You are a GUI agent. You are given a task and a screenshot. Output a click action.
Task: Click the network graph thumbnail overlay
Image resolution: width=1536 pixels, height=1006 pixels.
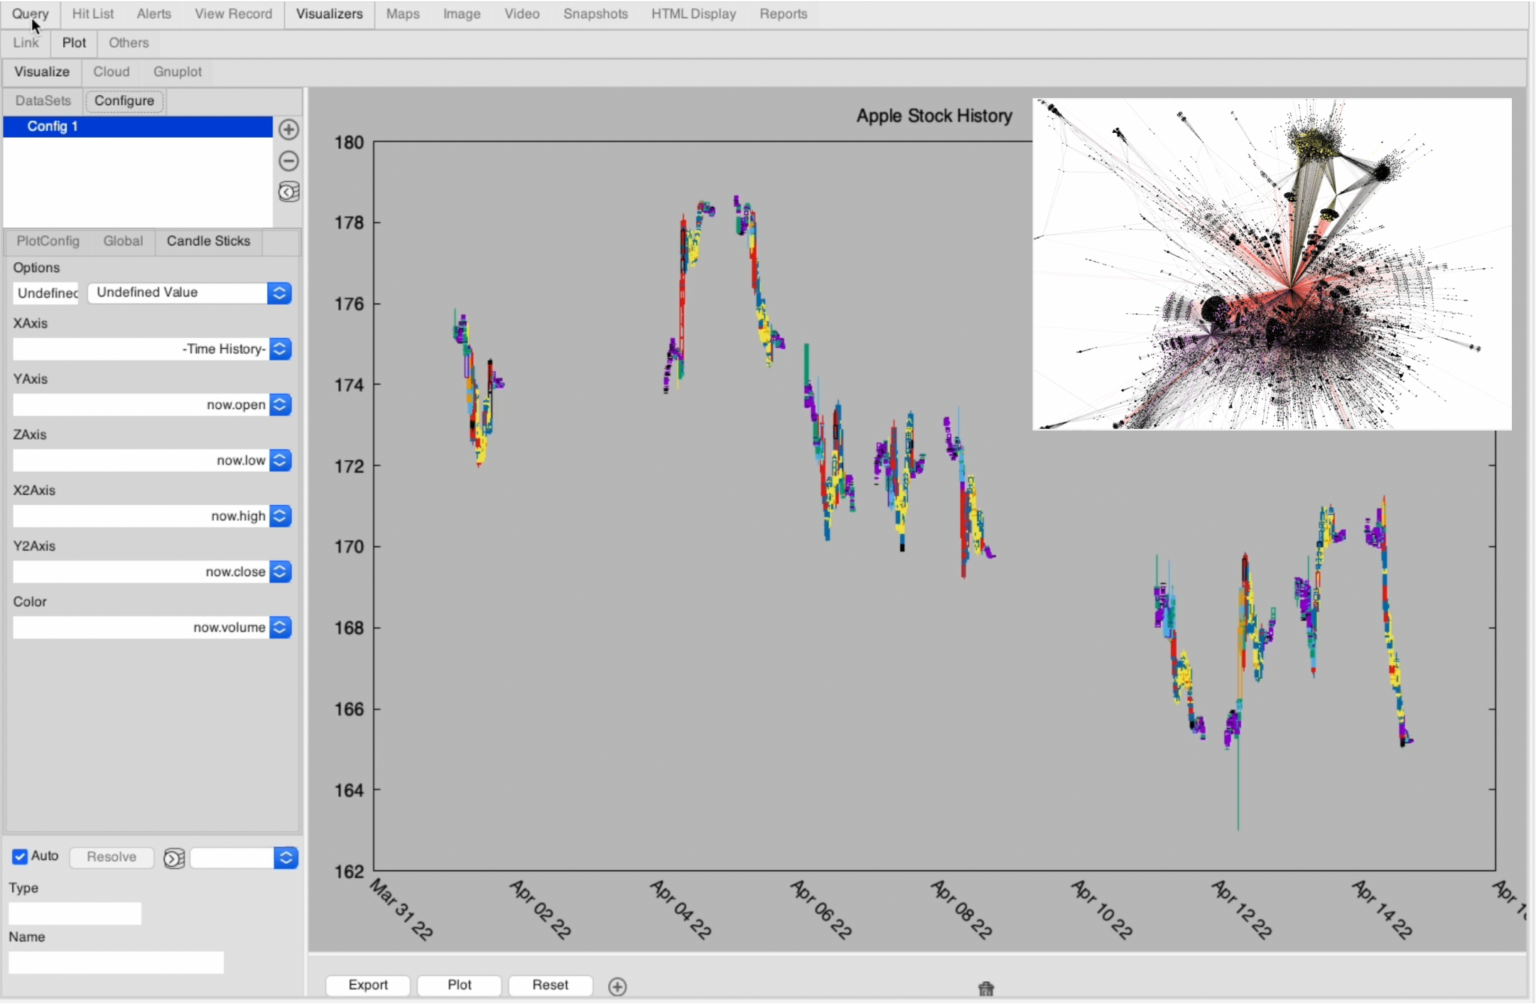click(x=1271, y=263)
